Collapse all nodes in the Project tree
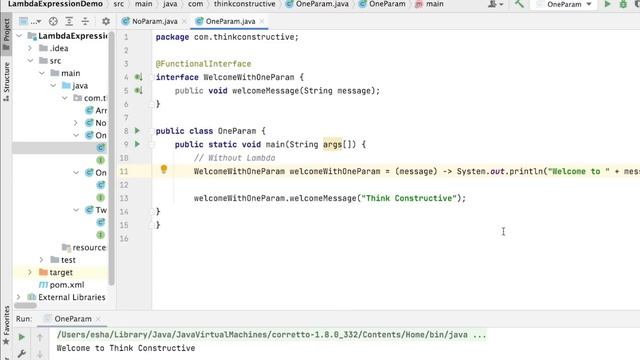The width and height of the screenshot is (640, 360). pyautogui.click(x=85, y=21)
